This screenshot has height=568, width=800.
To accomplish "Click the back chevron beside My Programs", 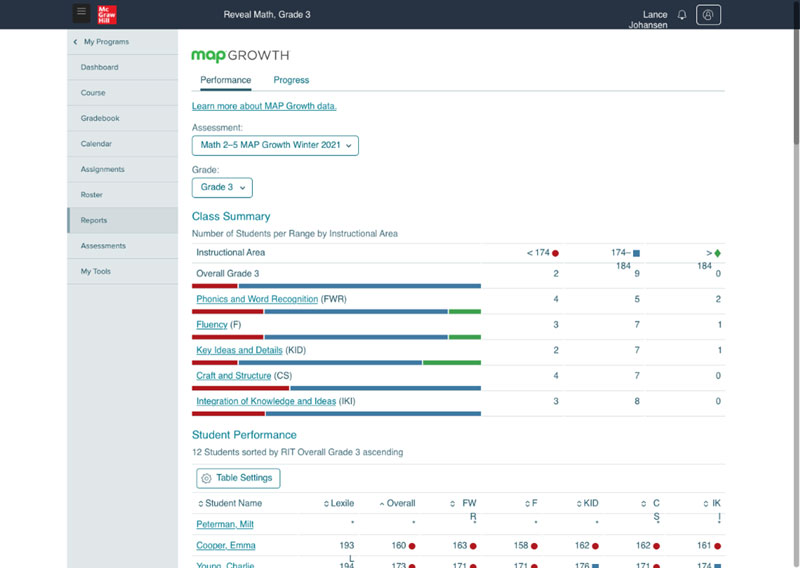I will pos(76,42).
